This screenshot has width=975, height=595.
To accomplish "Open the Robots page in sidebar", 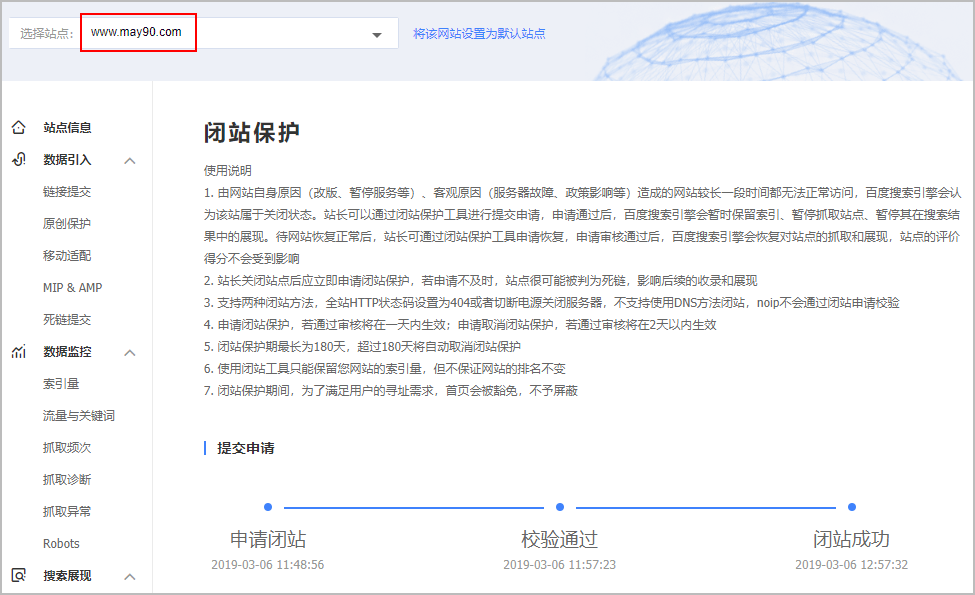I will click(61, 543).
